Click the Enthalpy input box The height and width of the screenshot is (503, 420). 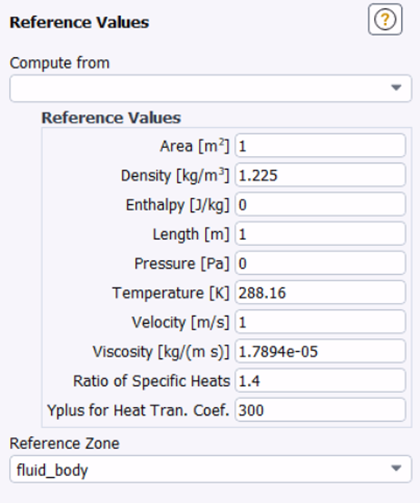(x=320, y=204)
